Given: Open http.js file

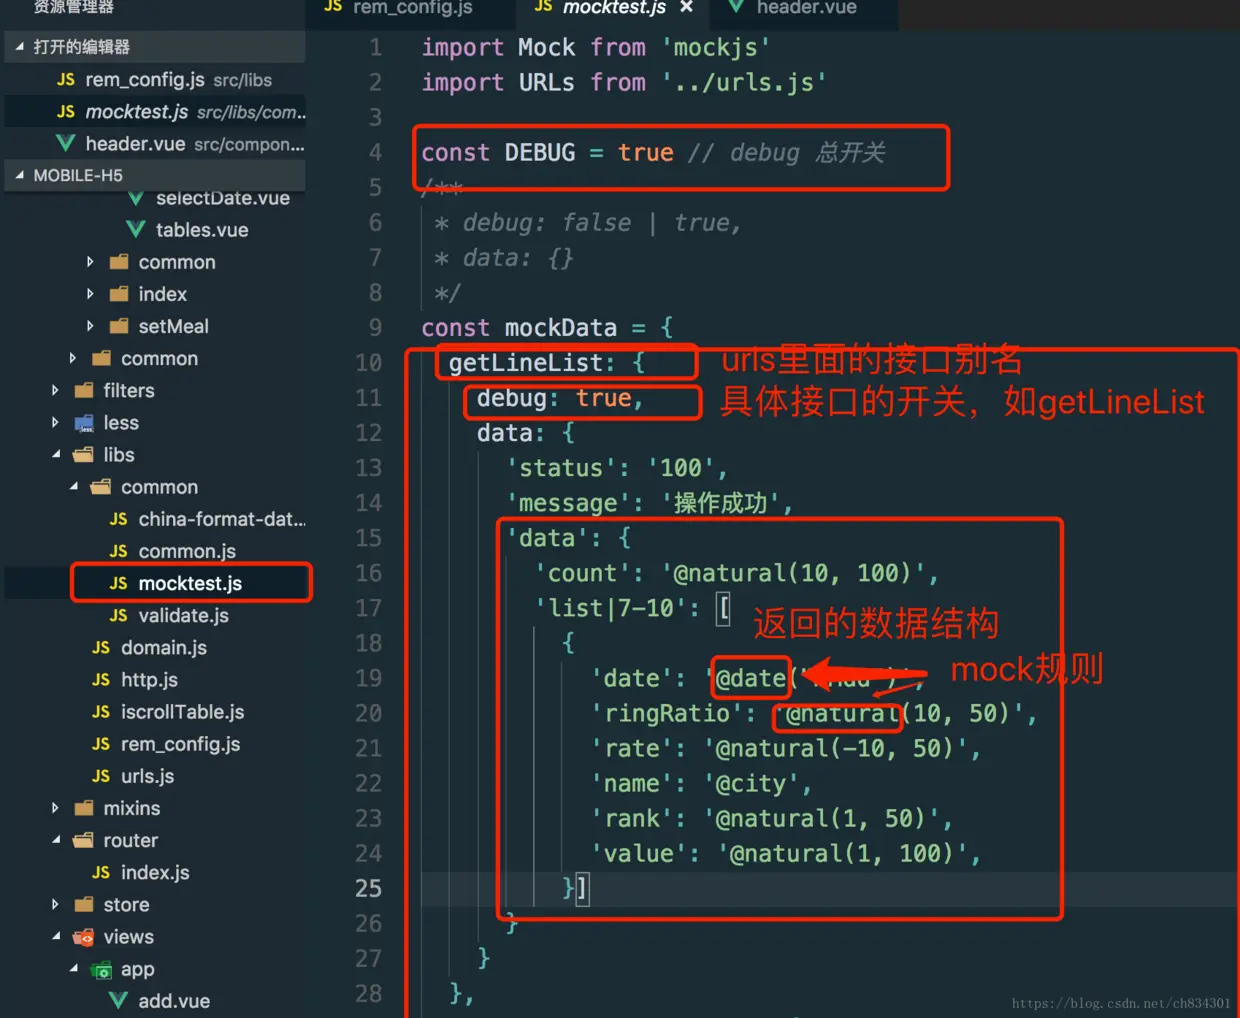Looking at the screenshot, I should coord(149,679).
